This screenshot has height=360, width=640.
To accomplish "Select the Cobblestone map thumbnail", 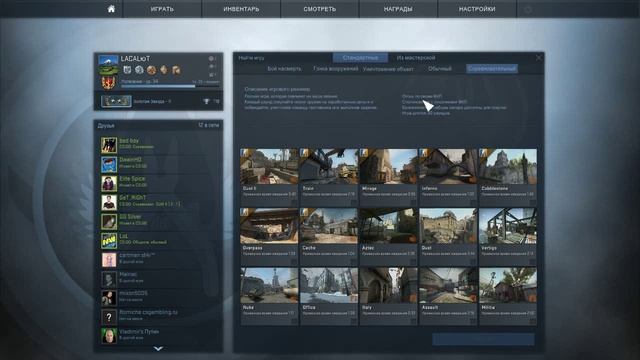I will pos(508,167).
